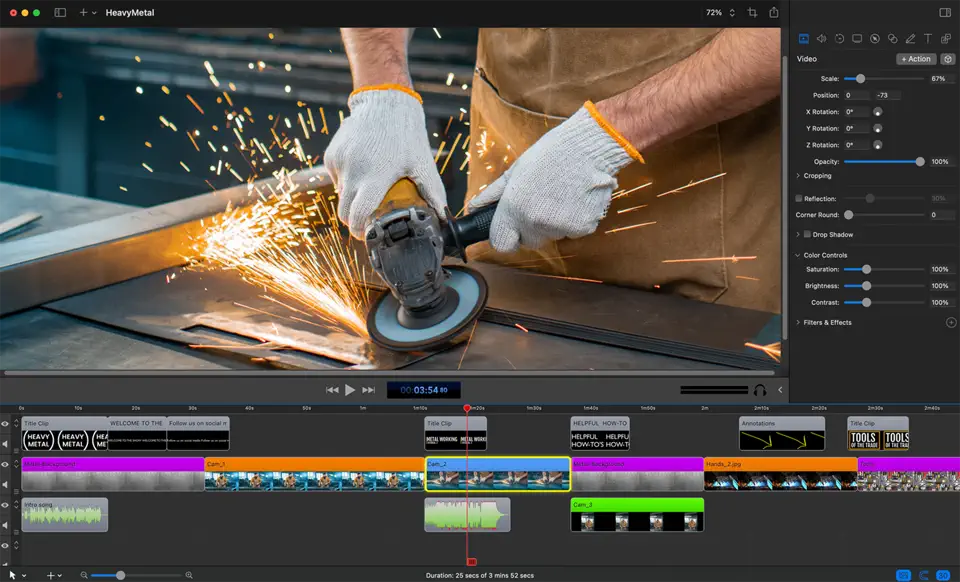Zoom out the timeline with magnifier
The image size is (960, 582).
coord(84,575)
